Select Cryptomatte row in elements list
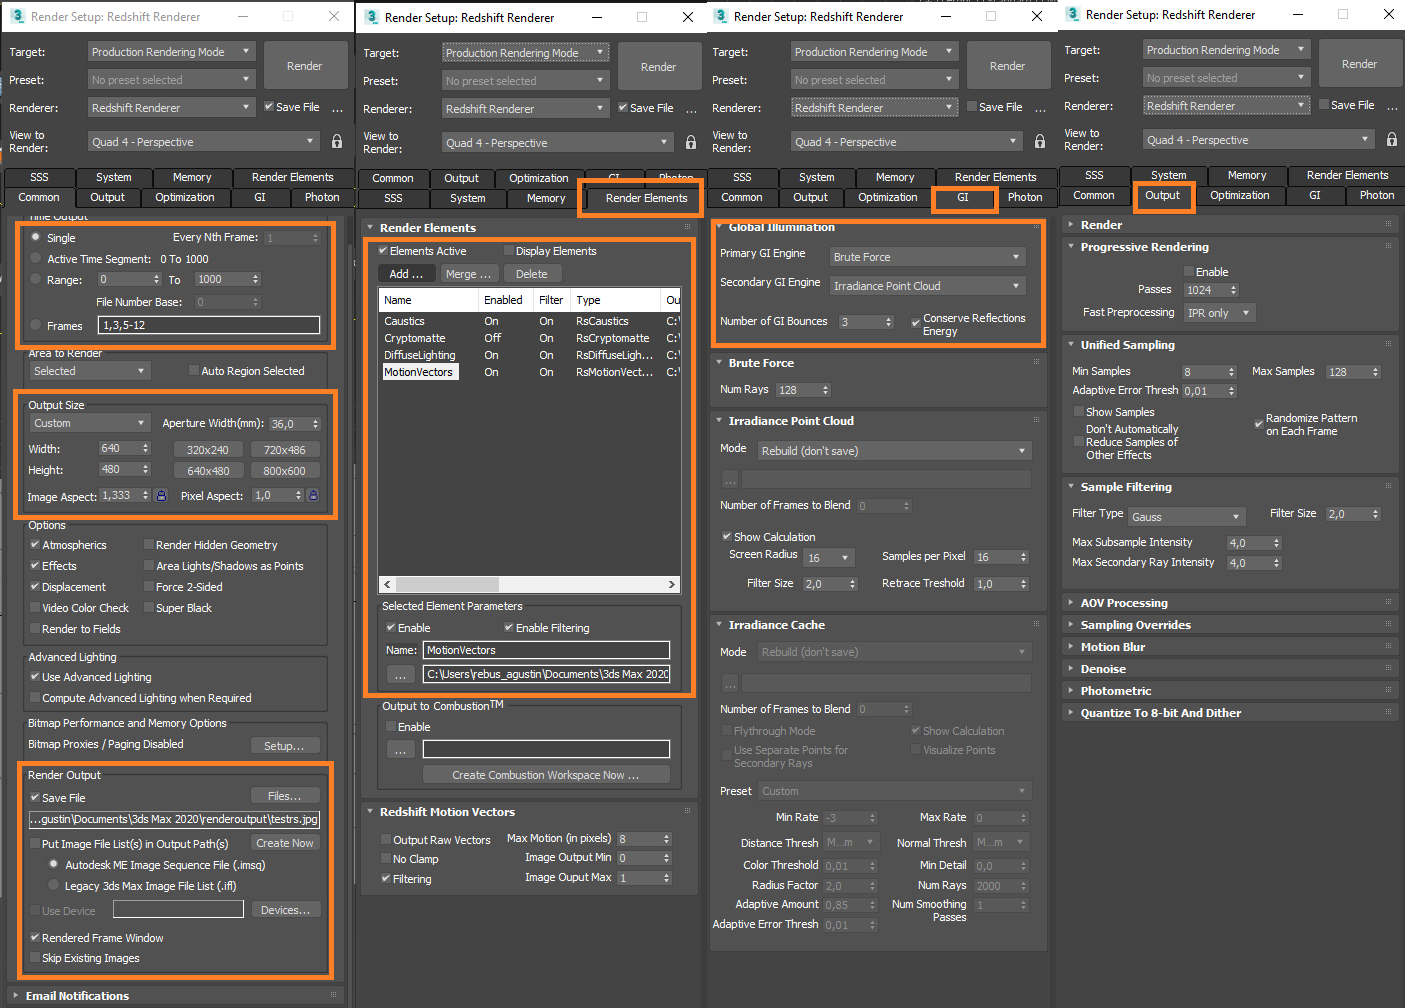This screenshot has height=1008, width=1405. [529, 338]
